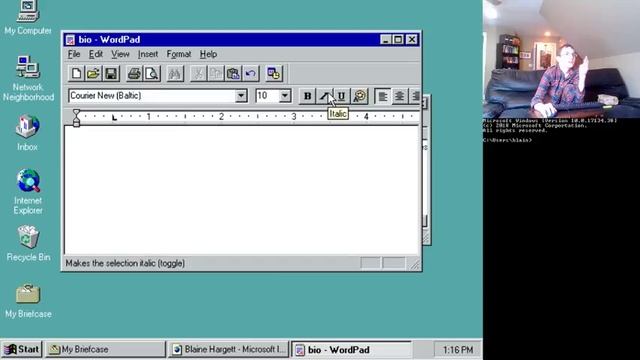Launch Find using the binoculars icon
The image size is (640, 360).
pyautogui.click(x=175, y=74)
